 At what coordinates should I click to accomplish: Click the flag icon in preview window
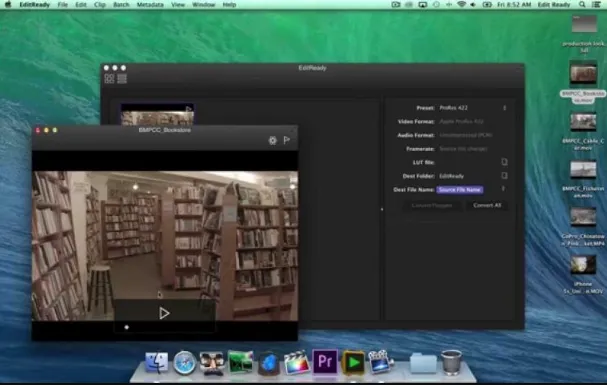pyautogui.click(x=287, y=140)
